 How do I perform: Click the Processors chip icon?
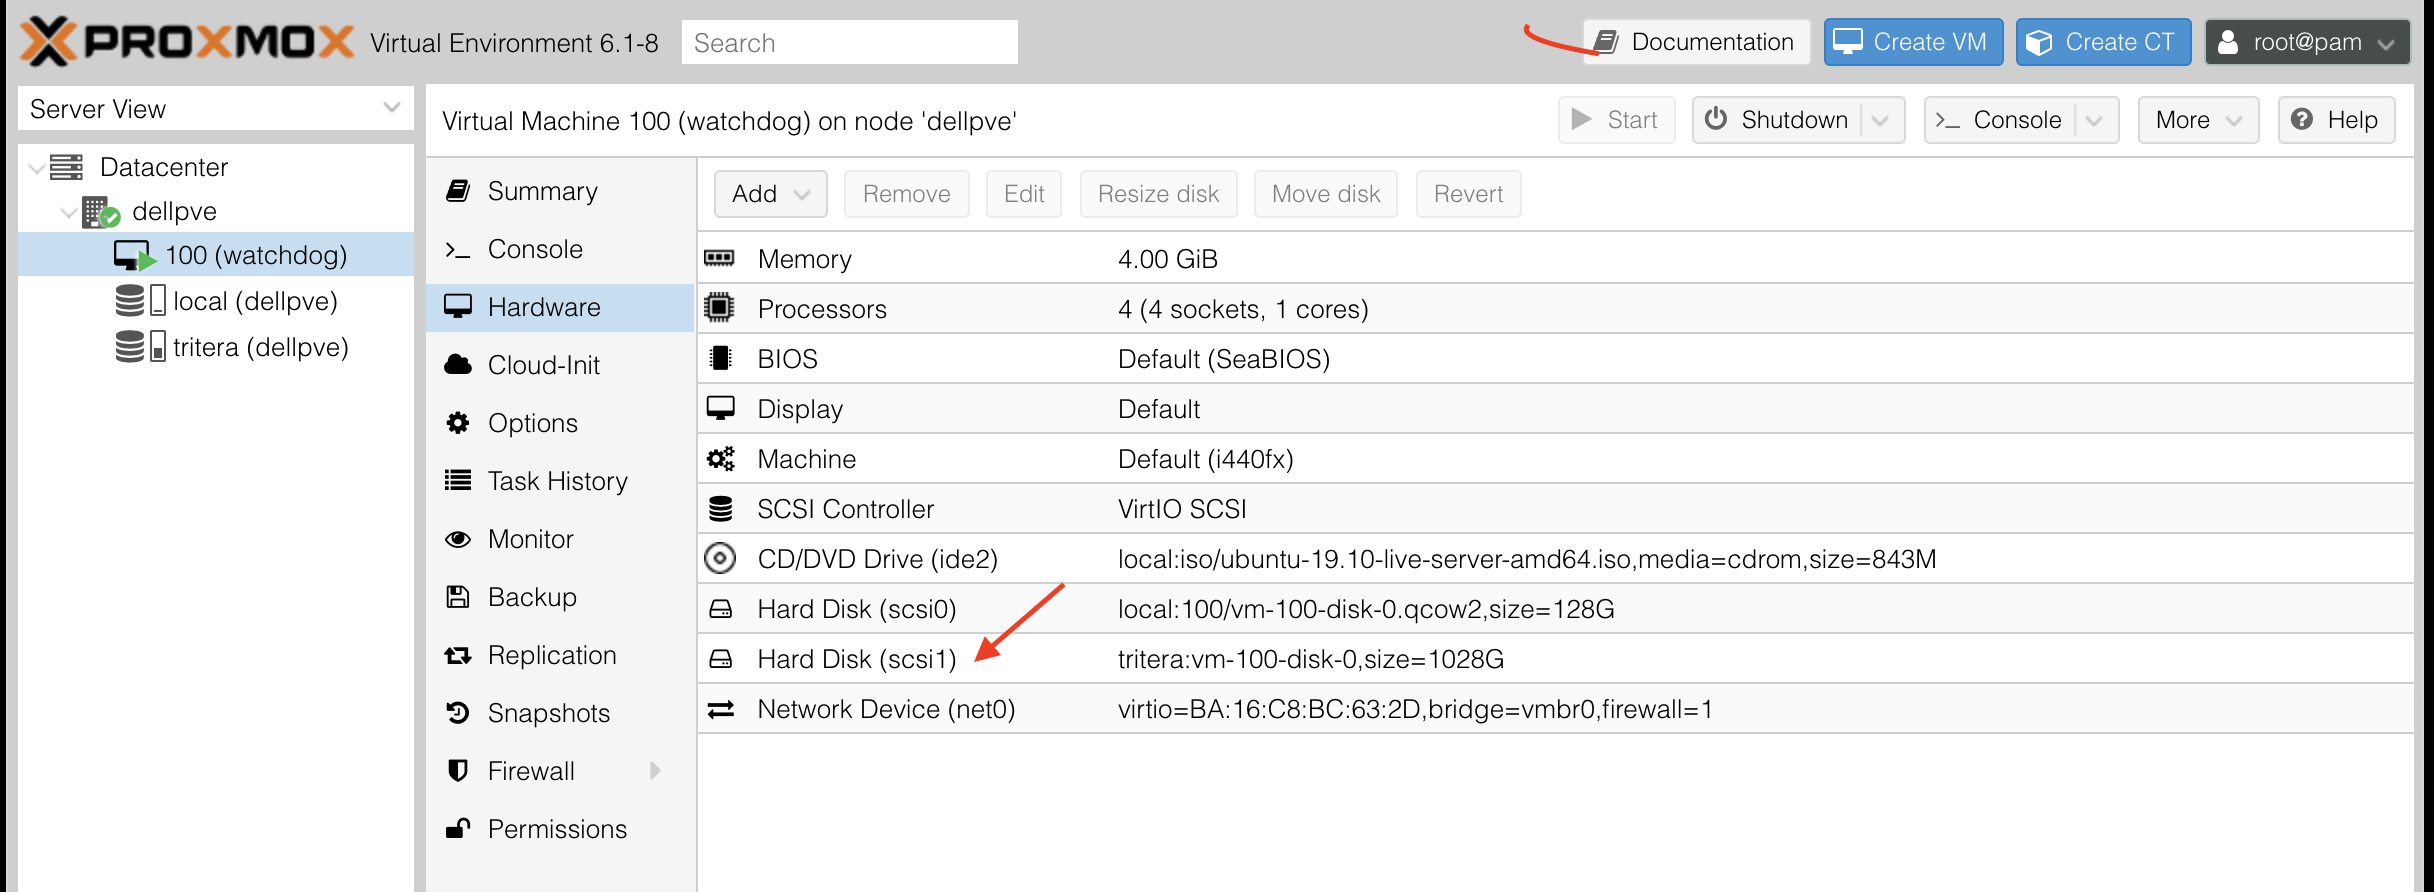[x=720, y=309]
